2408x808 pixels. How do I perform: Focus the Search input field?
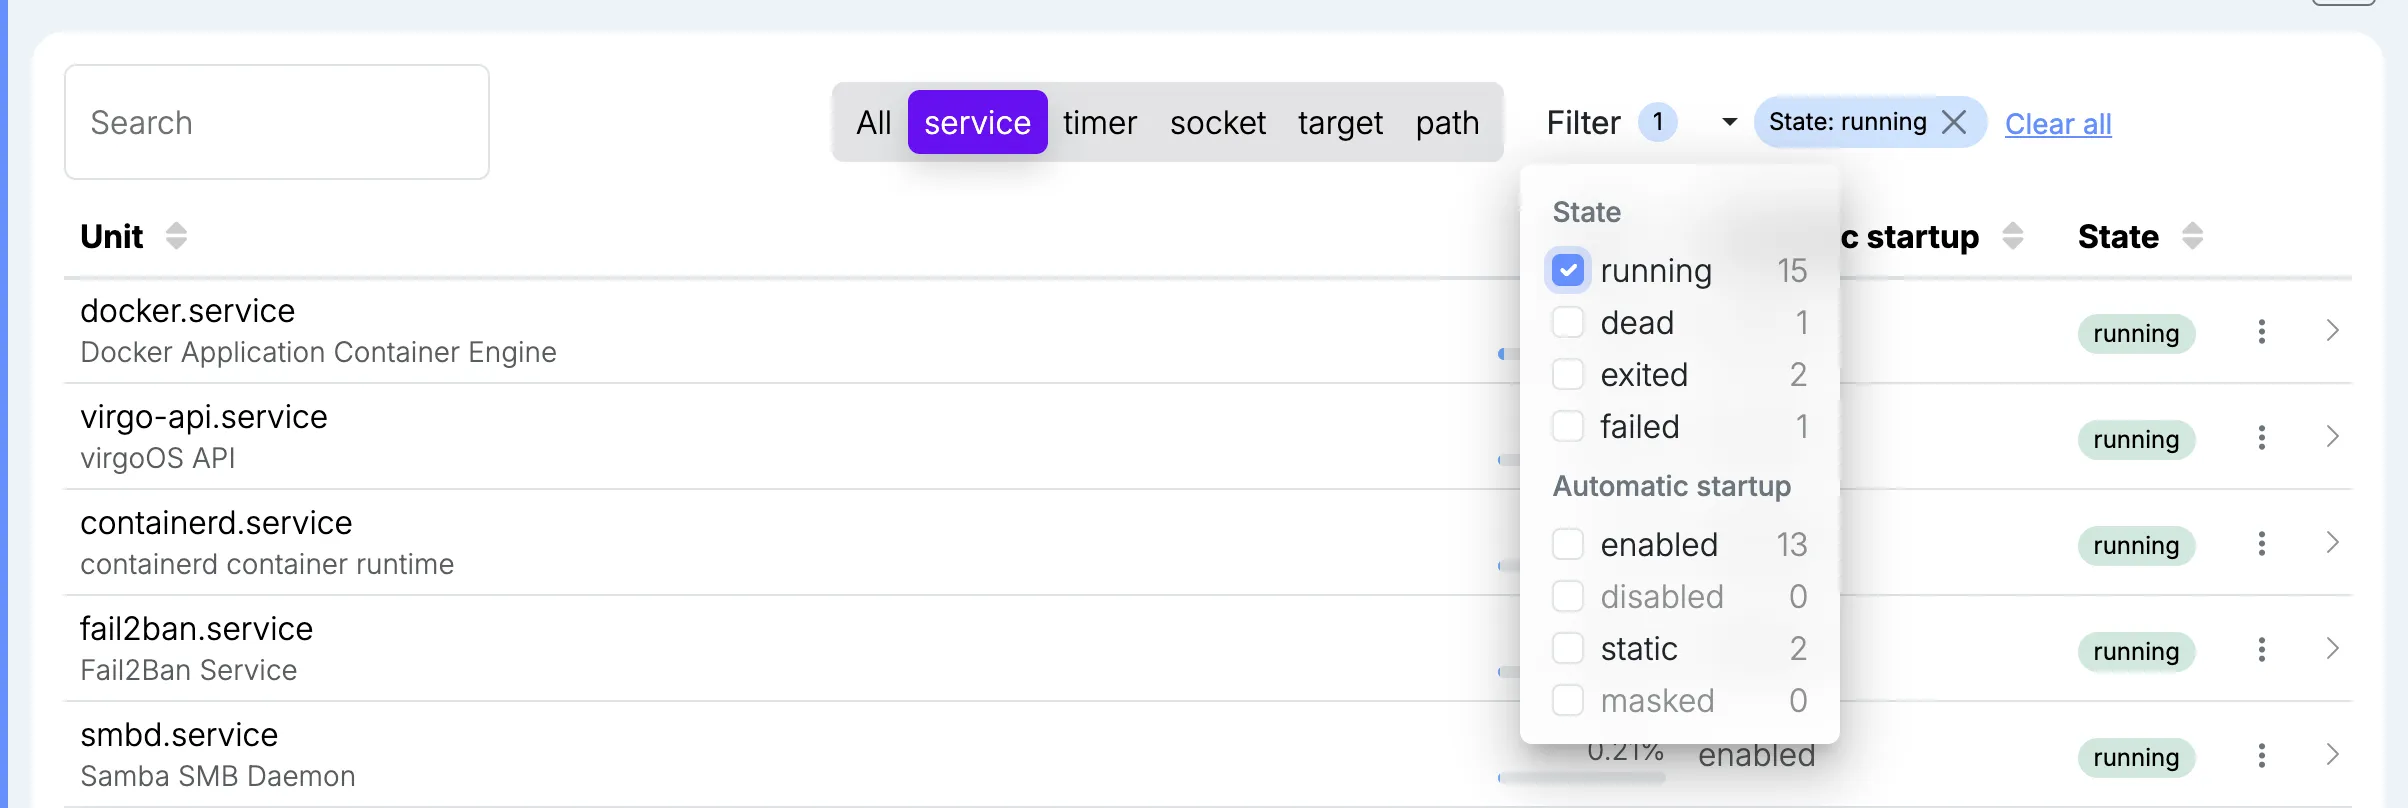[277, 122]
